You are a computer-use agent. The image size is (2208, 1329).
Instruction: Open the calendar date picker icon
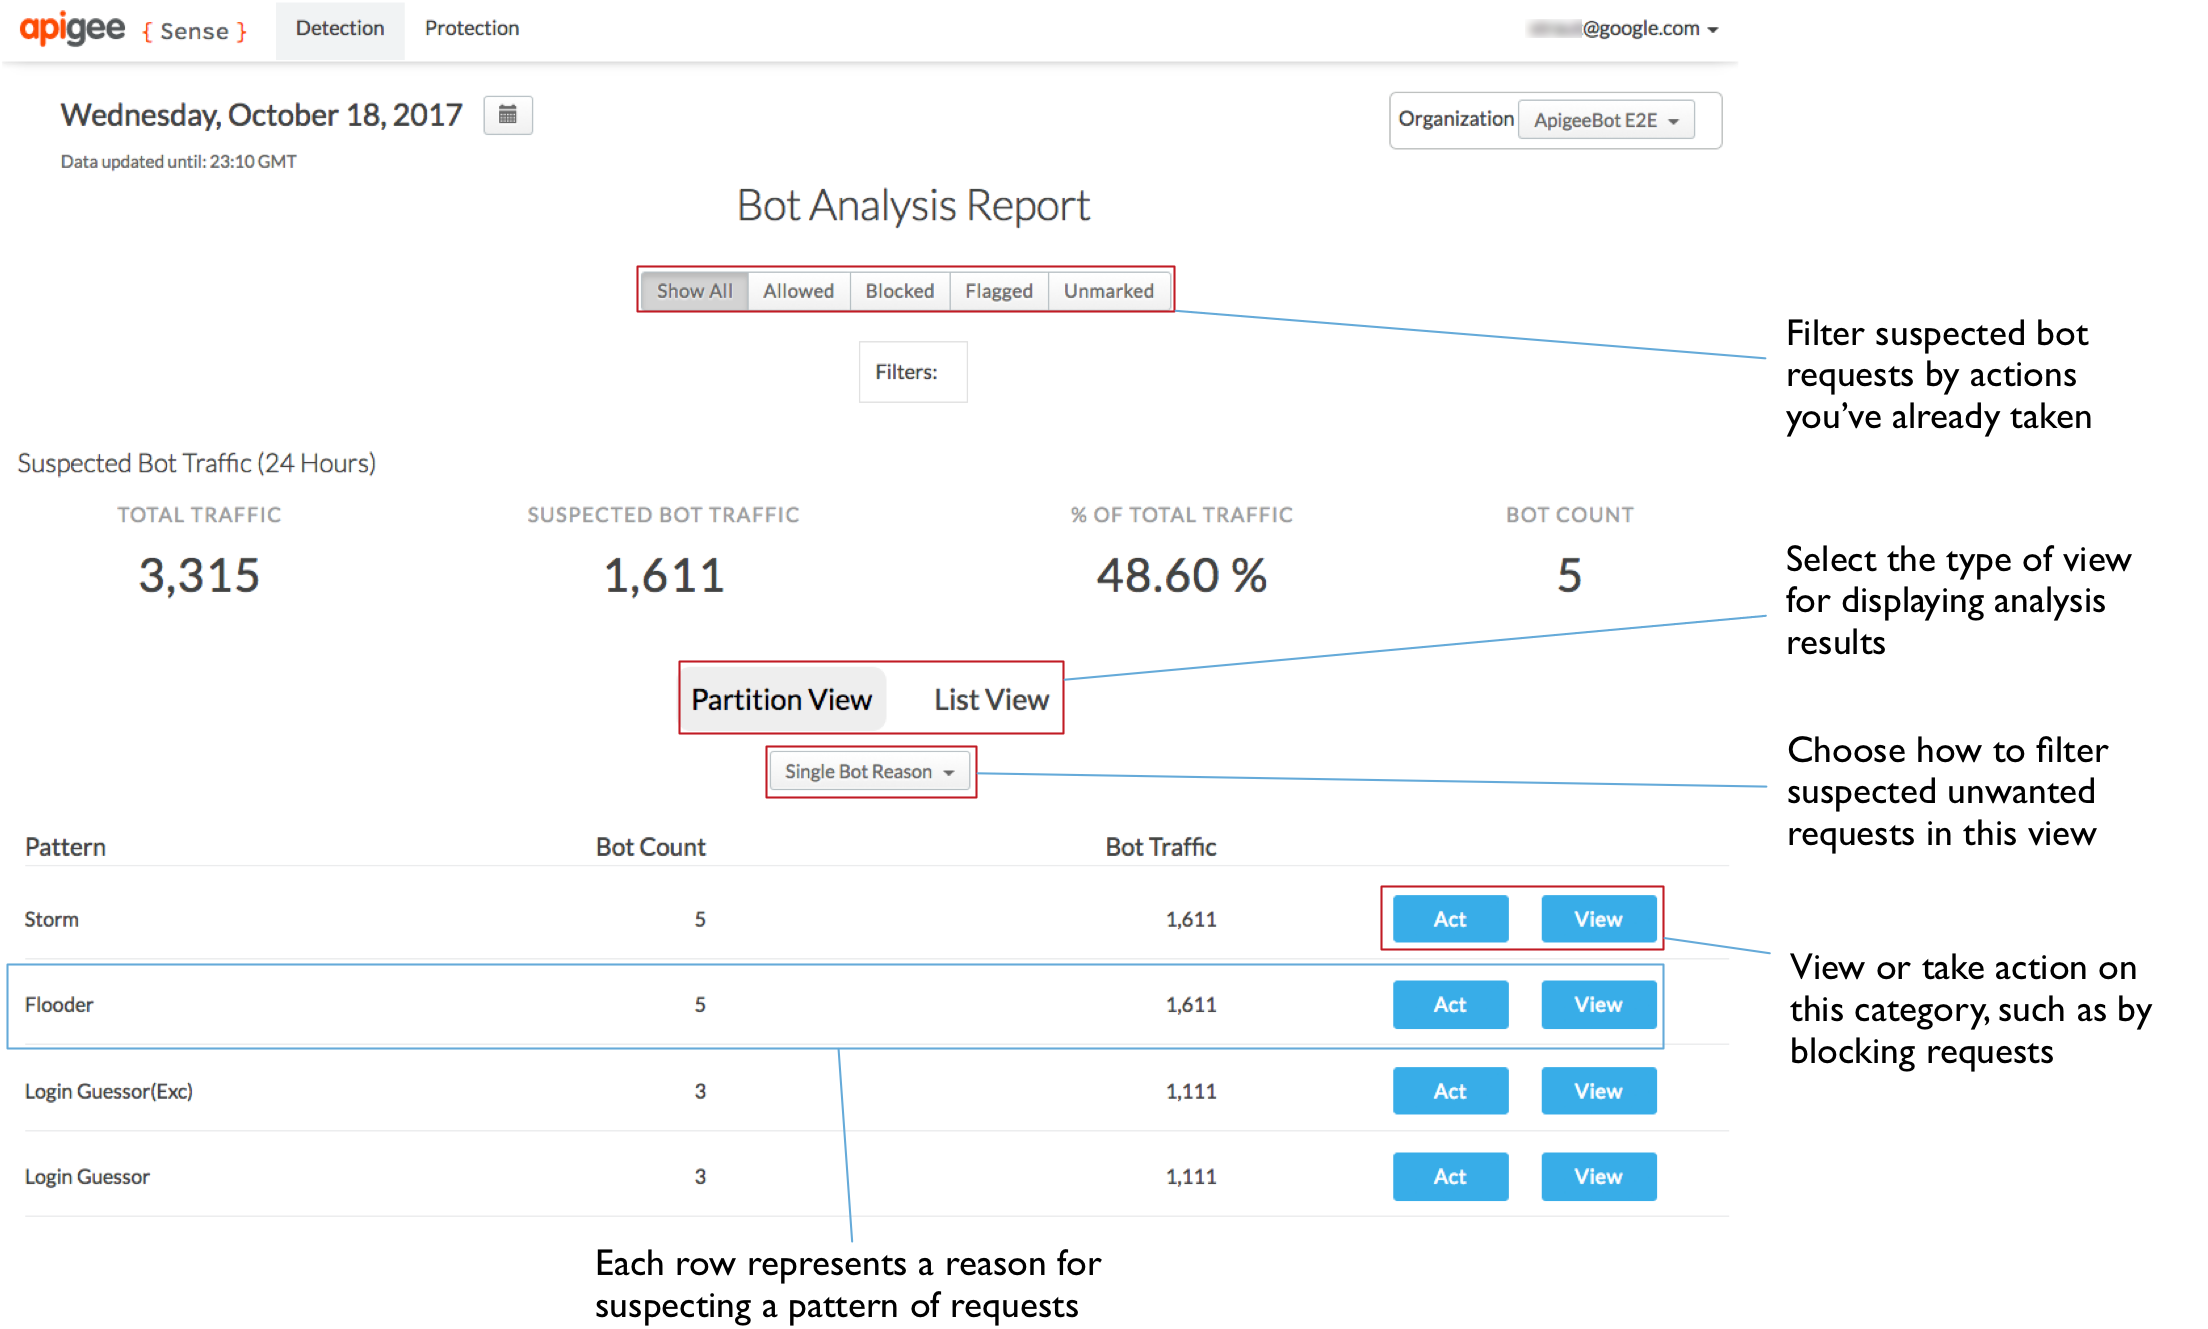click(x=507, y=115)
